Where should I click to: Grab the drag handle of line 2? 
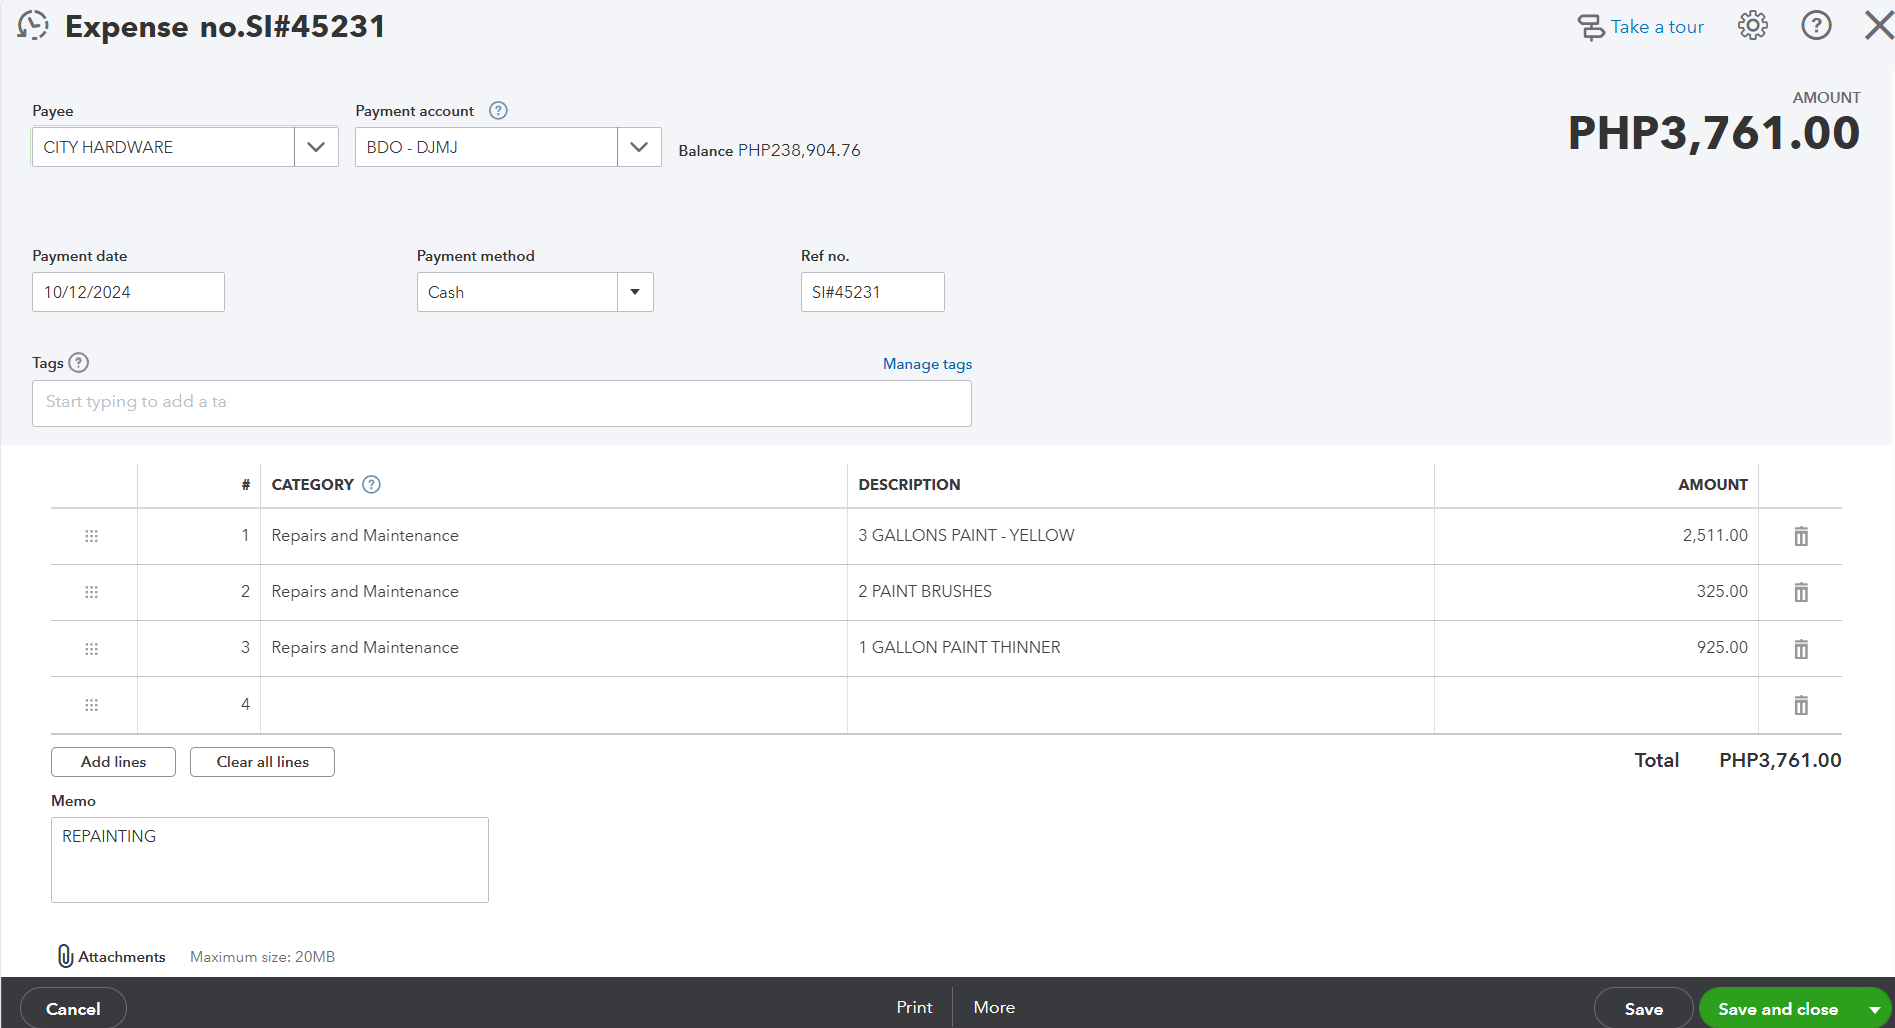pyautogui.click(x=91, y=592)
